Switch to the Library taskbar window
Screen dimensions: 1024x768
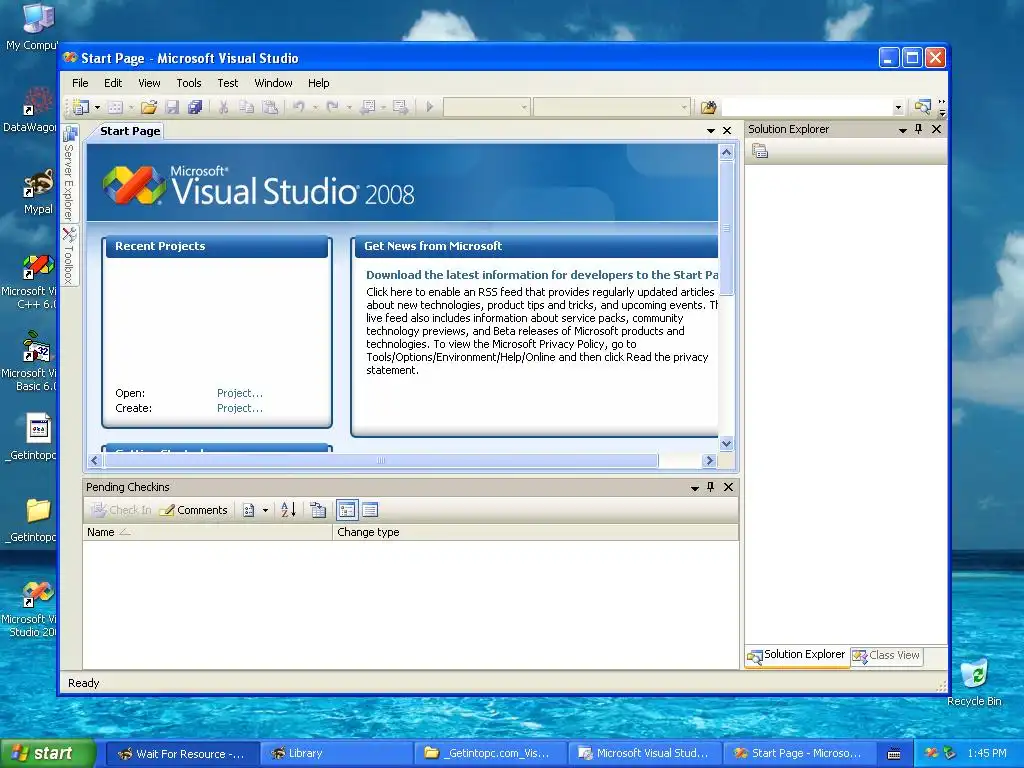(x=336, y=753)
